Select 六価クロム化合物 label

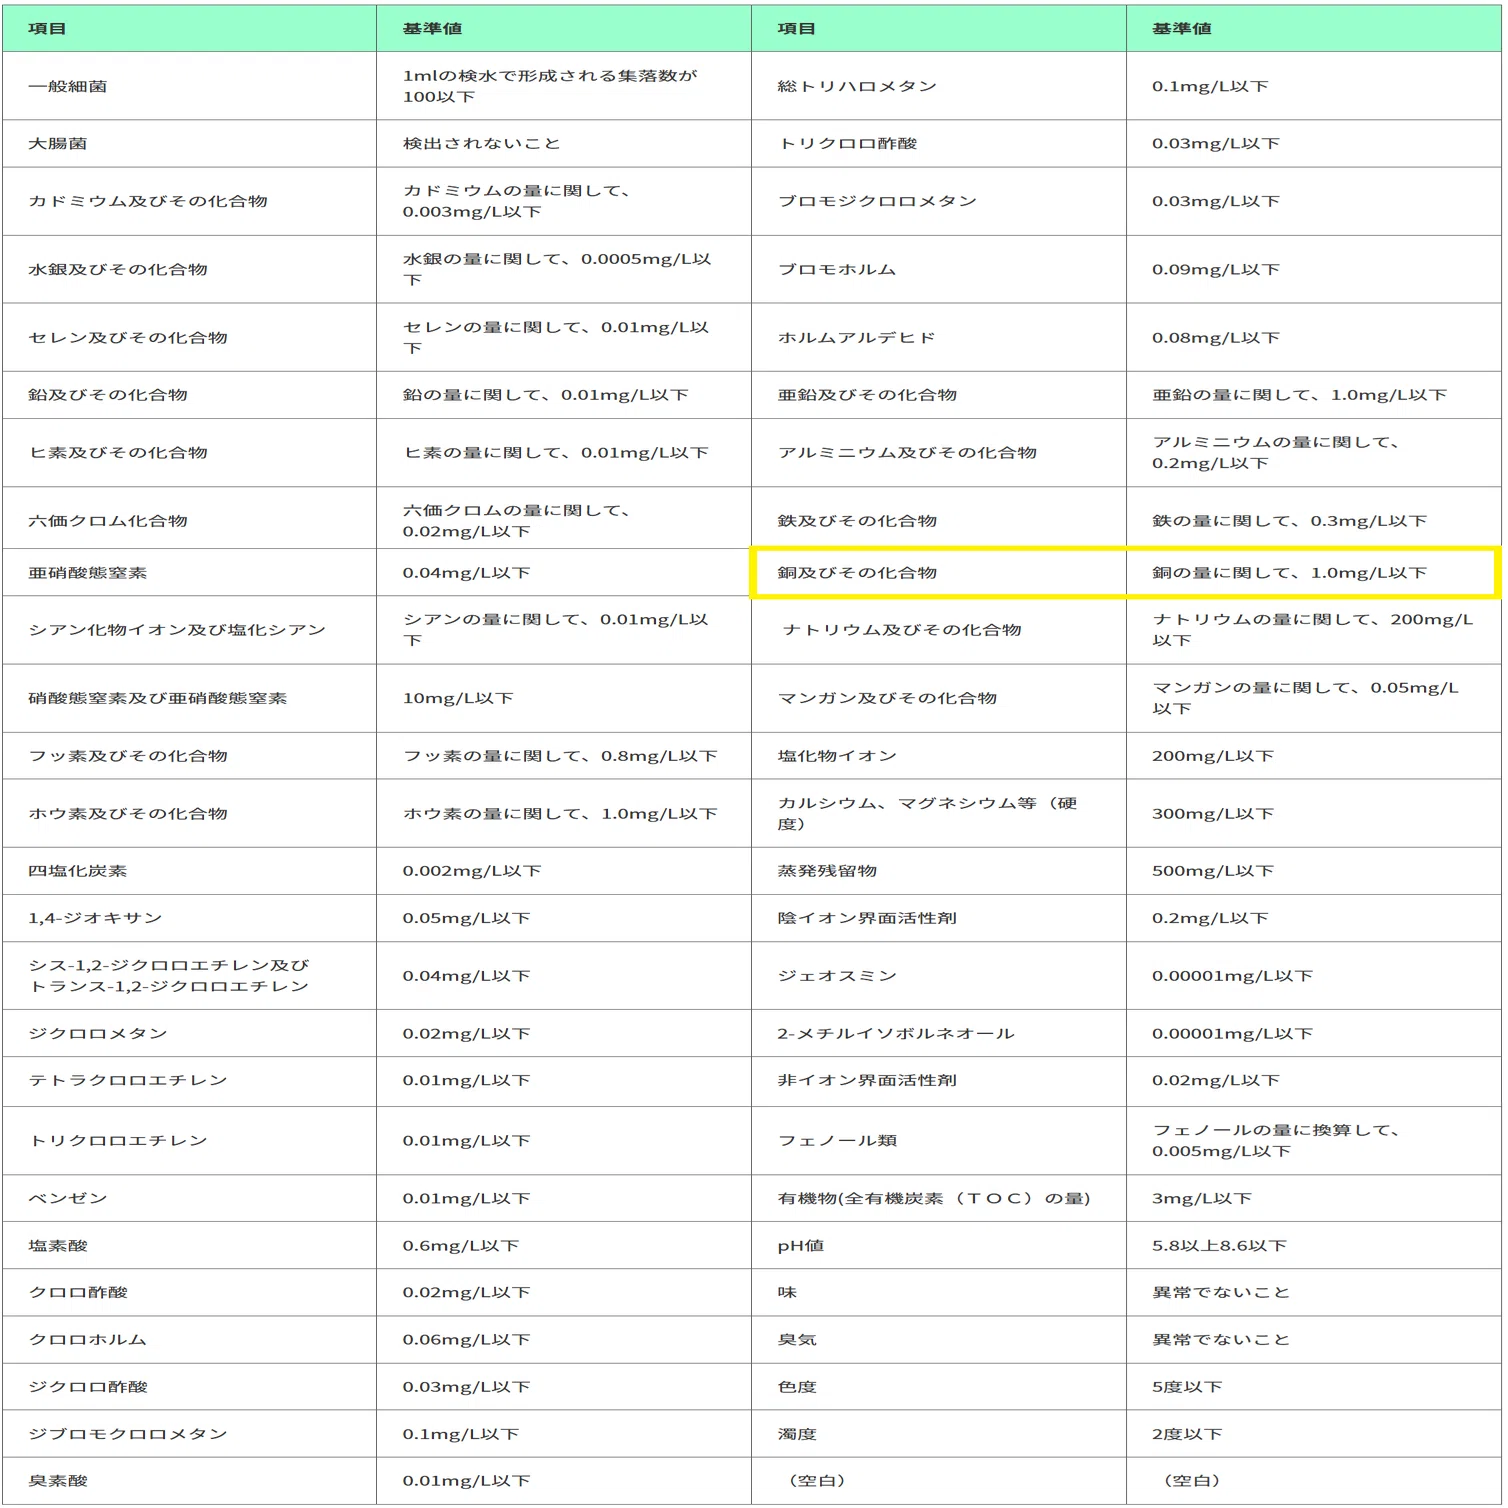tap(108, 521)
